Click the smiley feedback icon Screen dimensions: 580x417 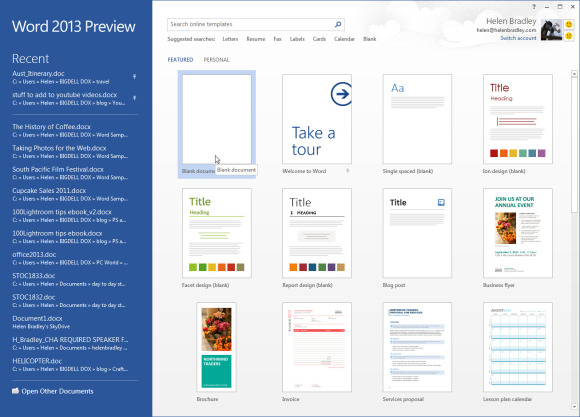pos(569,24)
